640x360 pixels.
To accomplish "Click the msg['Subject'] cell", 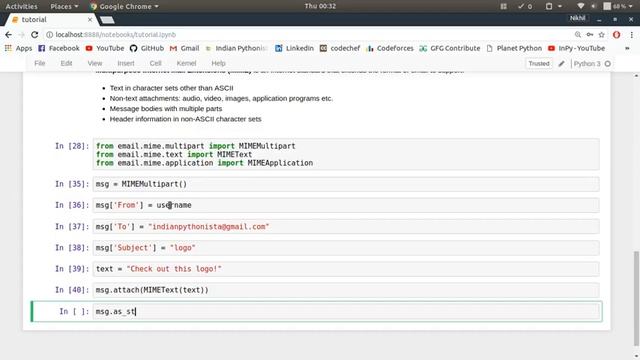I will point(346,248).
